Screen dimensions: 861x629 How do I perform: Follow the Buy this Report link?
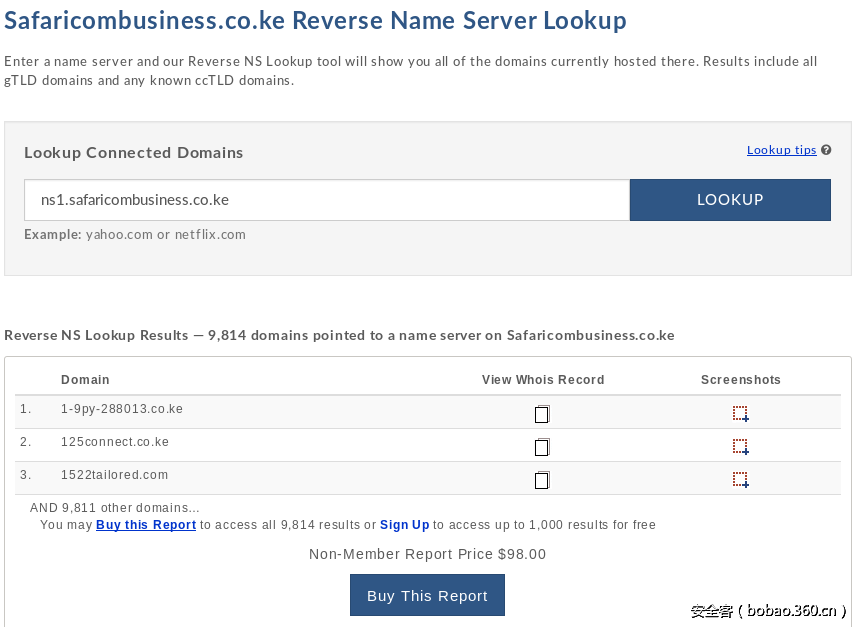[146, 525]
